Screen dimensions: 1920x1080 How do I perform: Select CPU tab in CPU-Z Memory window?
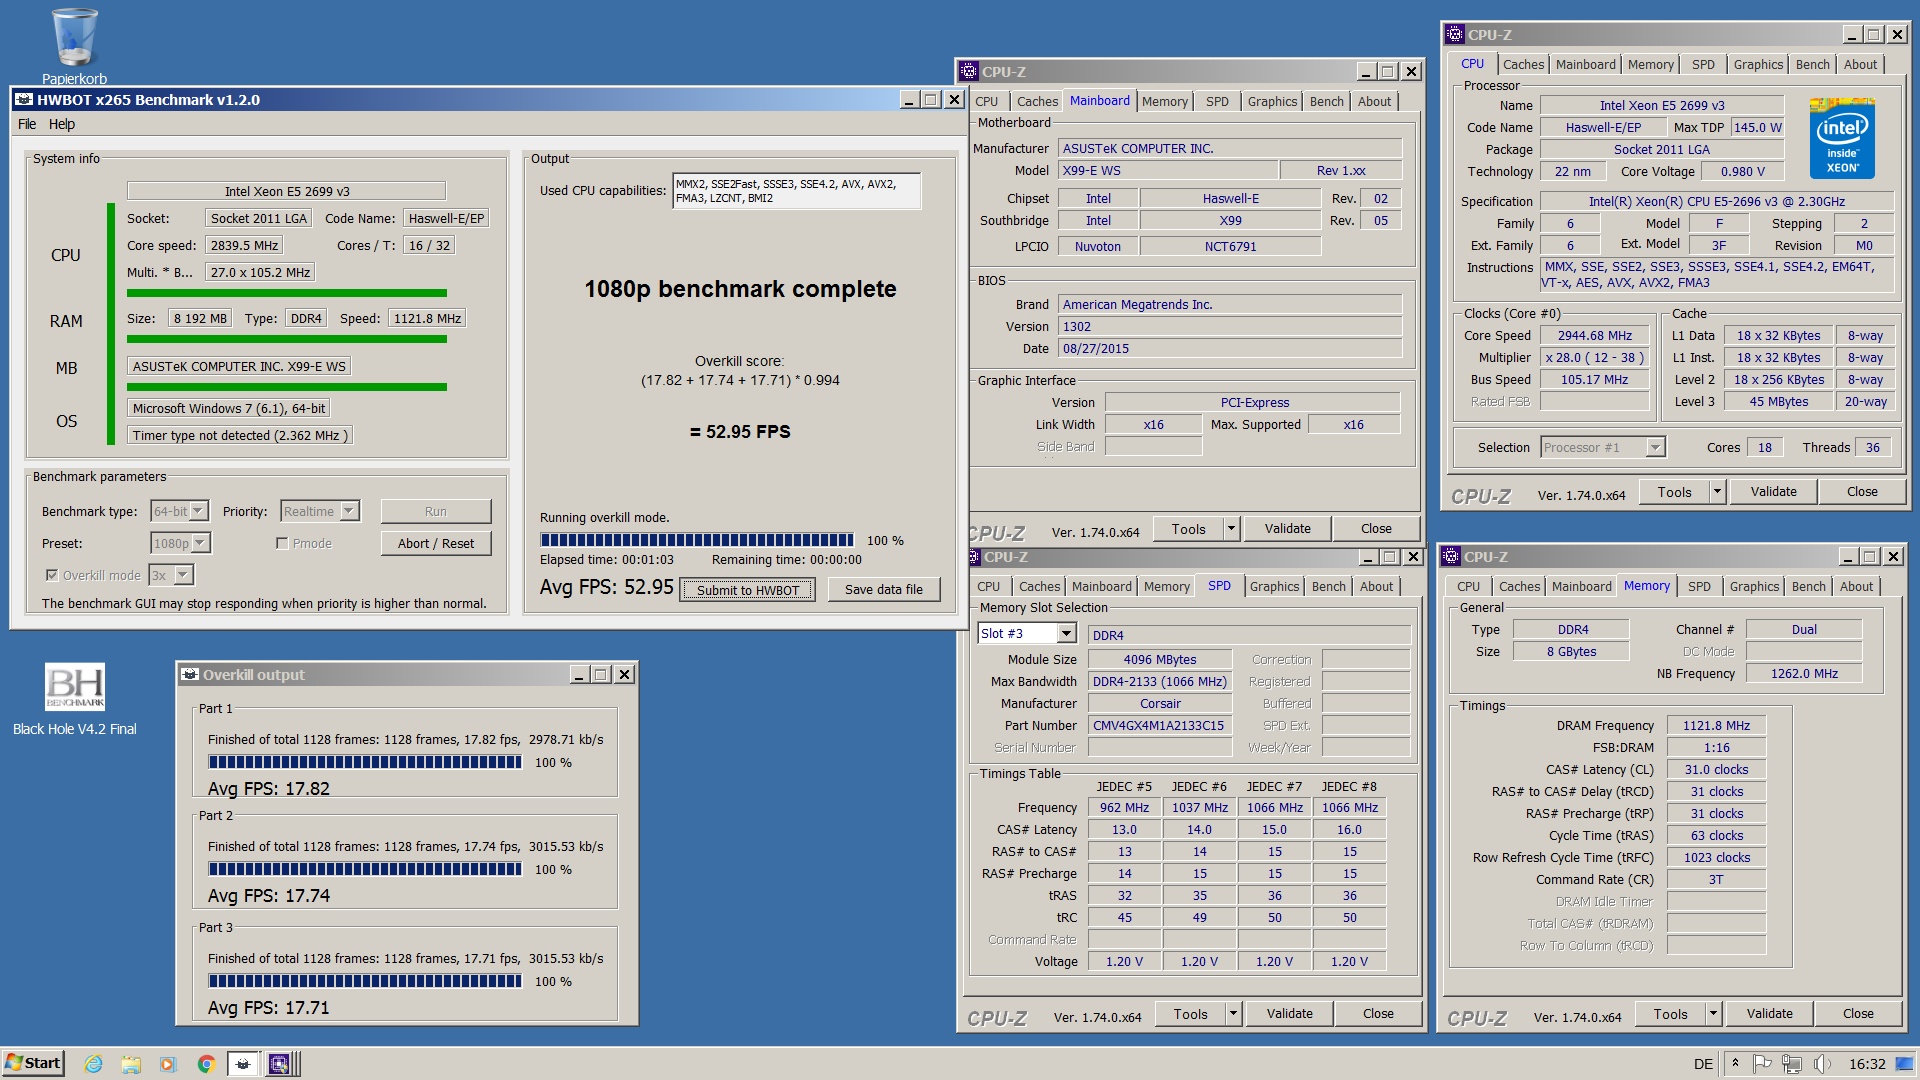pos(1469,586)
